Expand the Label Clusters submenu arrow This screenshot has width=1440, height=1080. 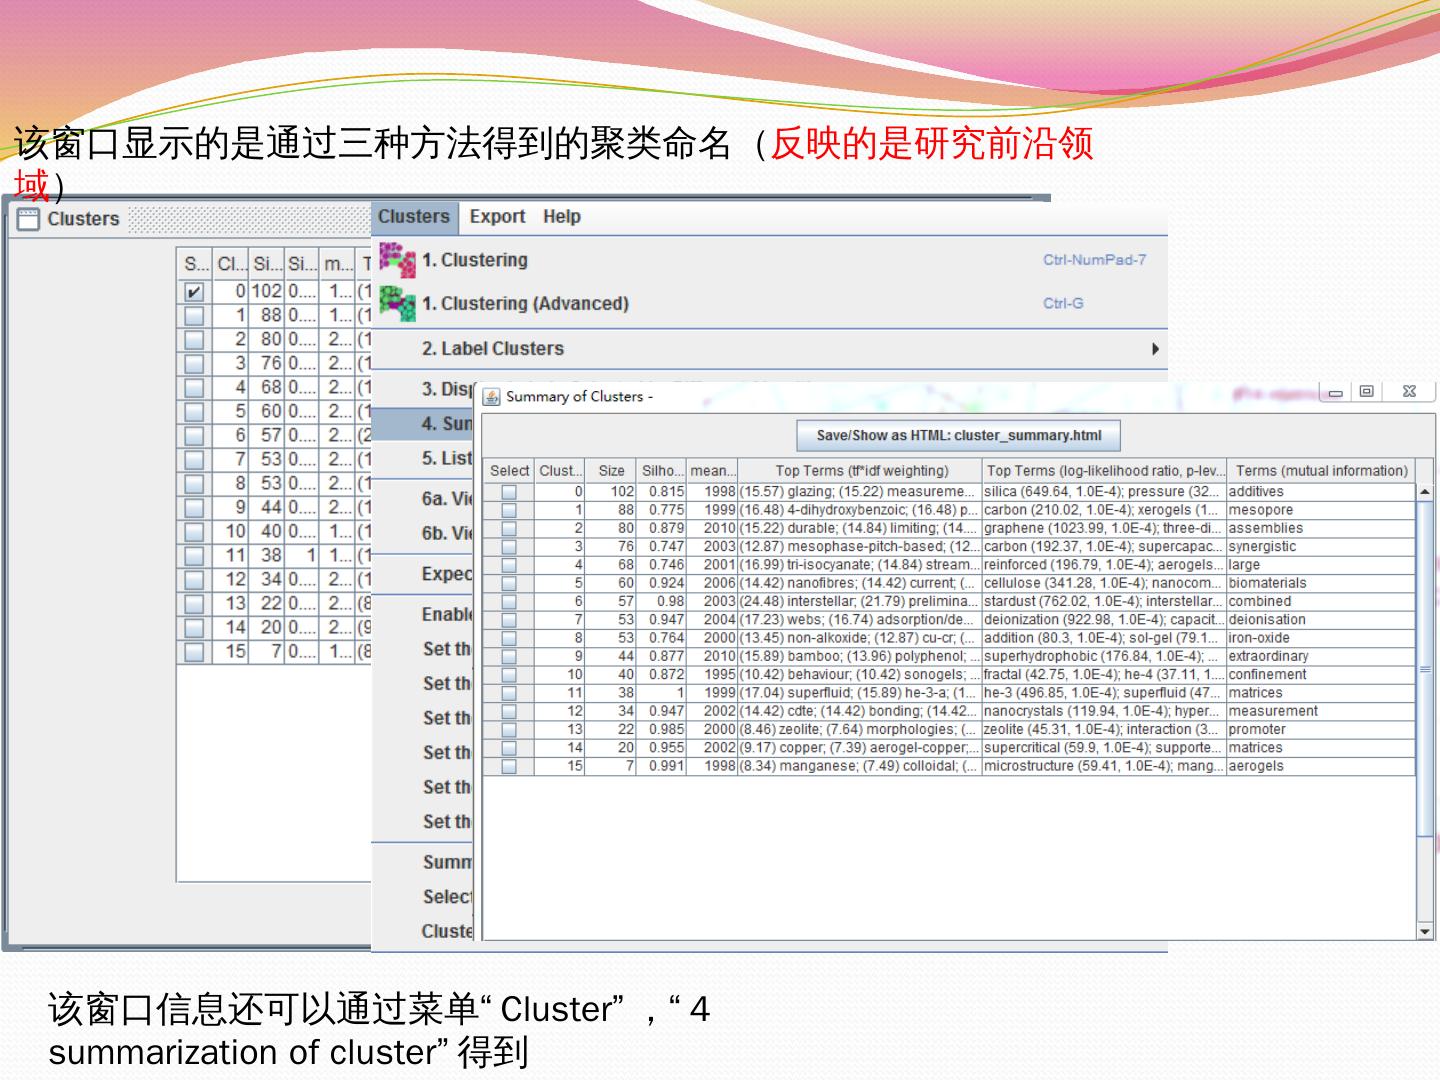[x=1155, y=349]
